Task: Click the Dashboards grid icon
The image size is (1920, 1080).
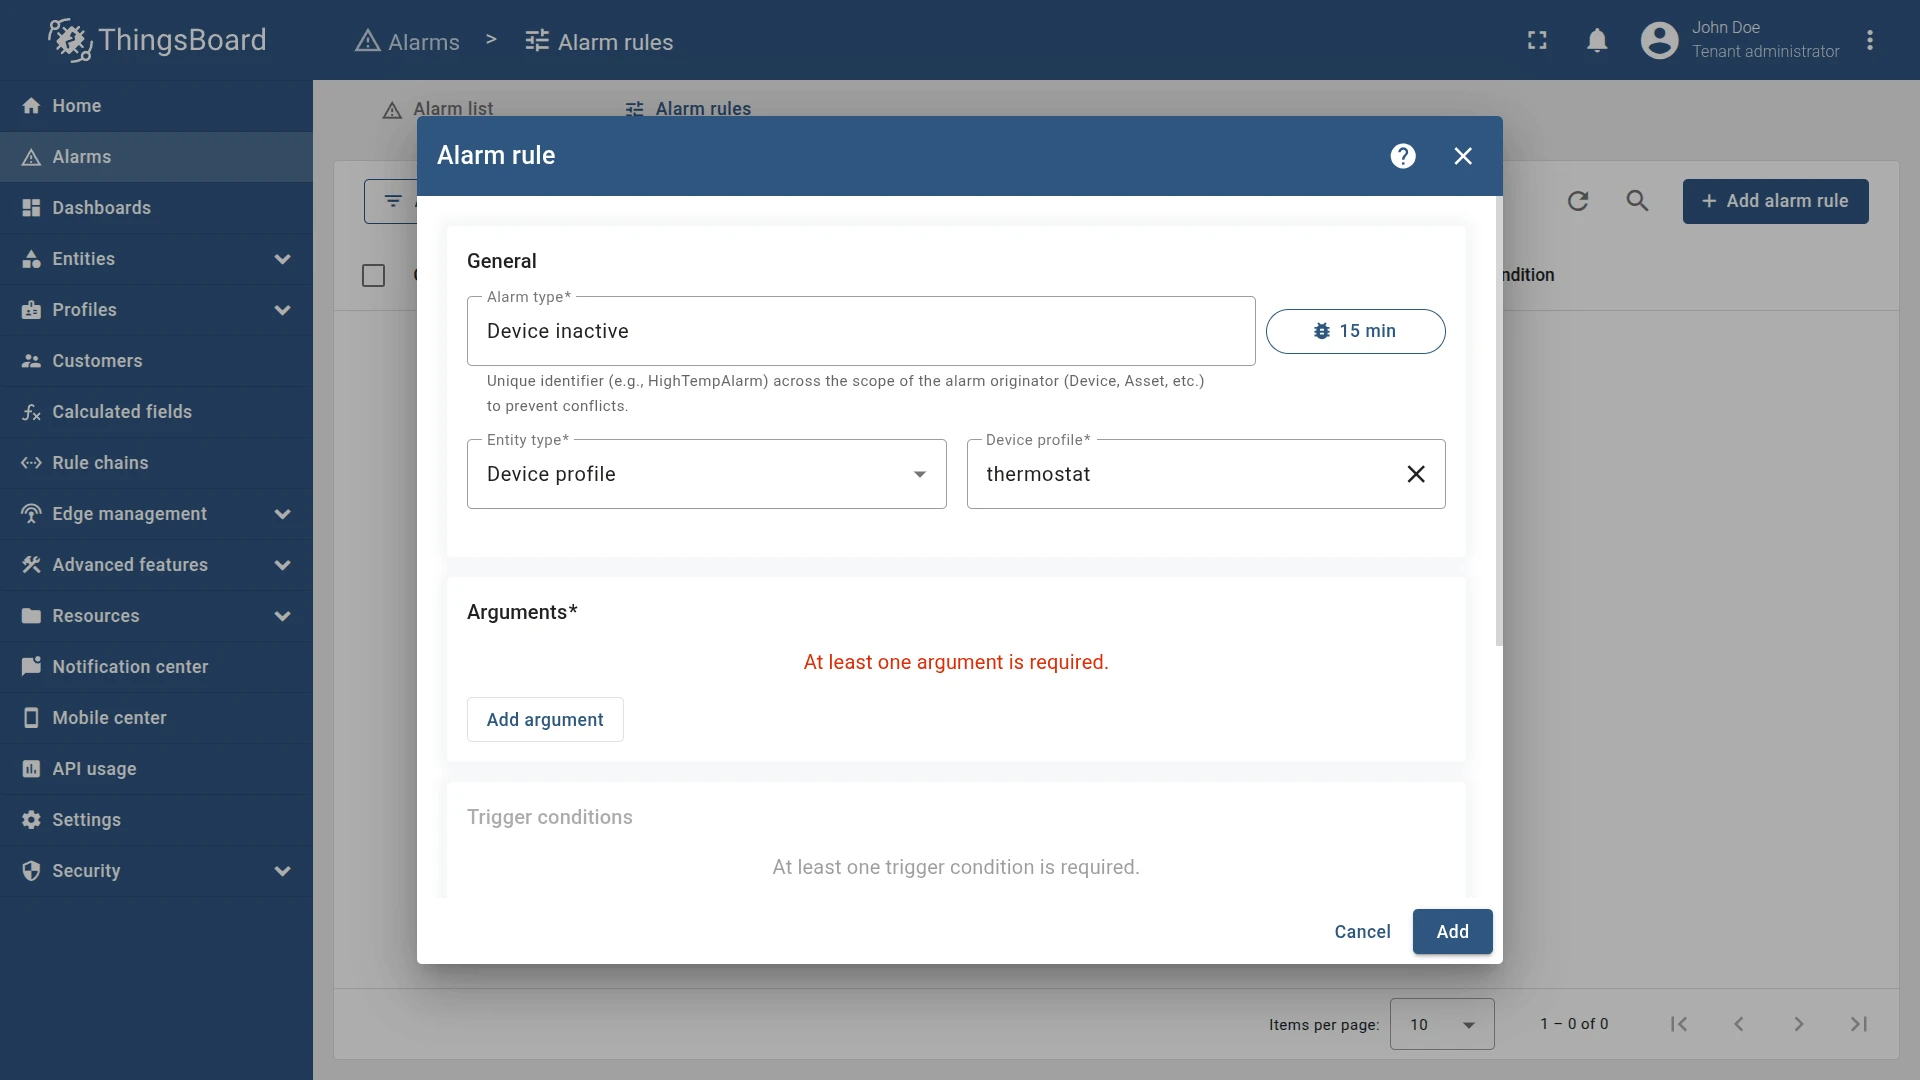Action: (31, 208)
